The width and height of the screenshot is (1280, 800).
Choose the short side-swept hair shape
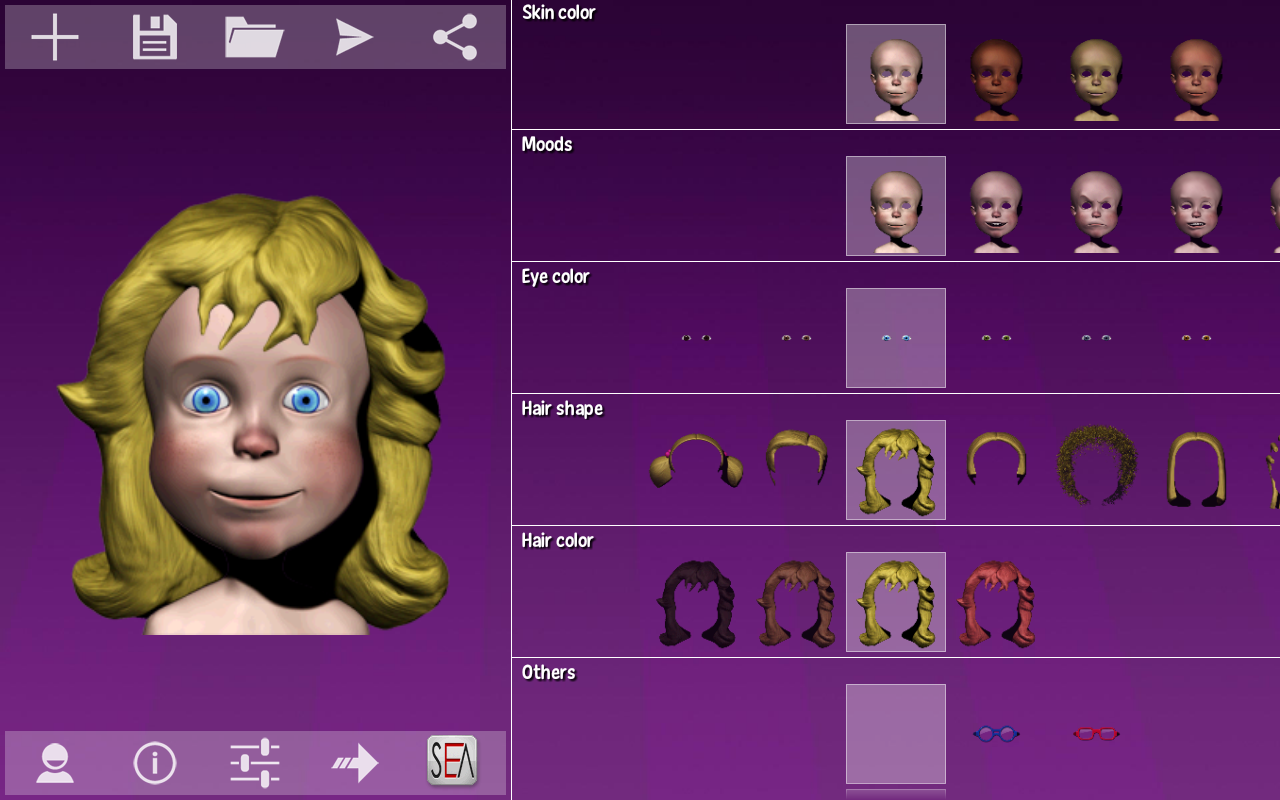[796, 457]
